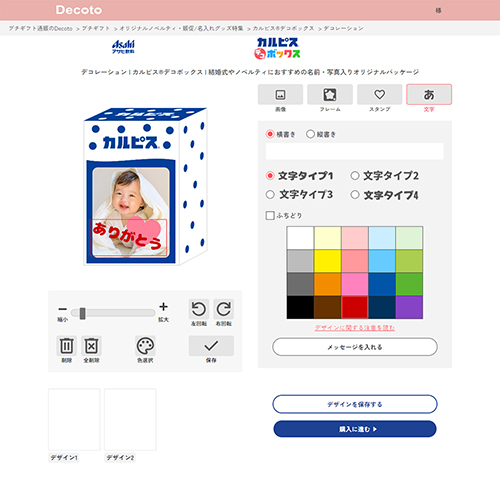The image size is (500, 495).
Task: Pick the pale pink color swatch
Action: pyautogui.click(x=355, y=238)
